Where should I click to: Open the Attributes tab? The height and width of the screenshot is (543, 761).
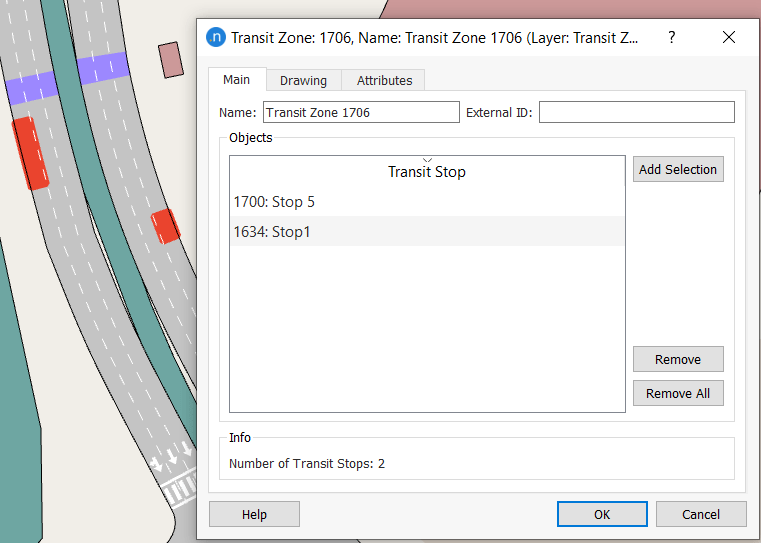pyautogui.click(x=384, y=81)
